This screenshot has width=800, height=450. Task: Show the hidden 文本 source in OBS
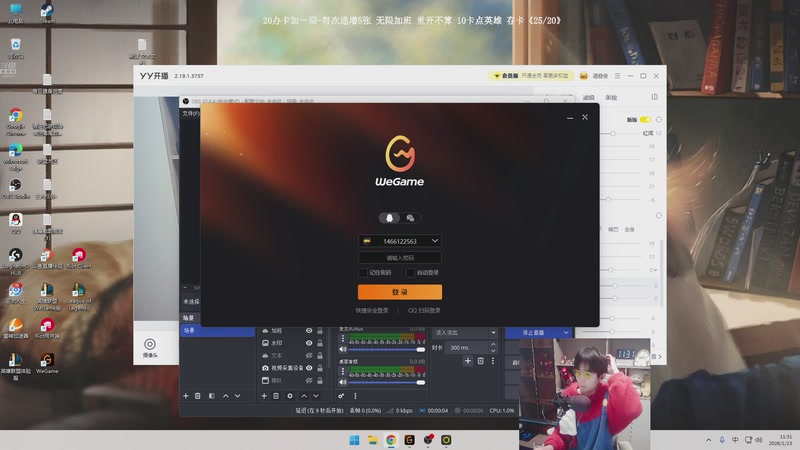[x=309, y=356]
